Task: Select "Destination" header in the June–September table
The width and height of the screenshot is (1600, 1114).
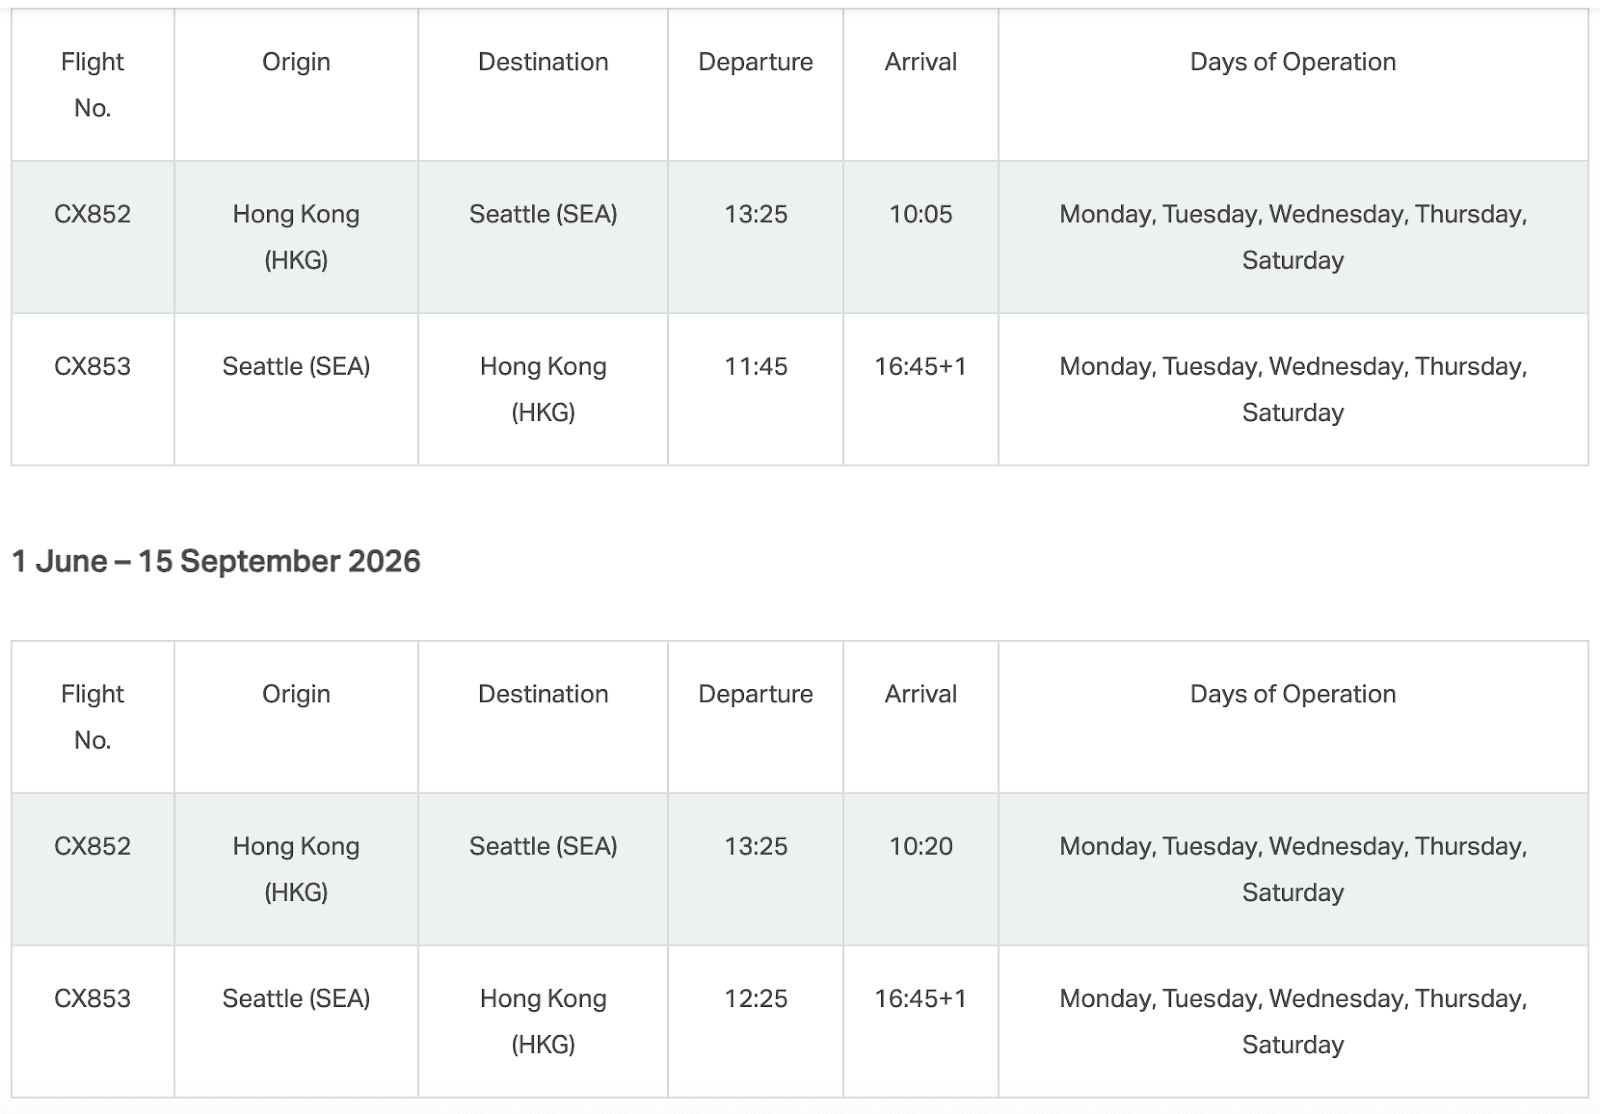Action: pyautogui.click(x=543, y=694)
